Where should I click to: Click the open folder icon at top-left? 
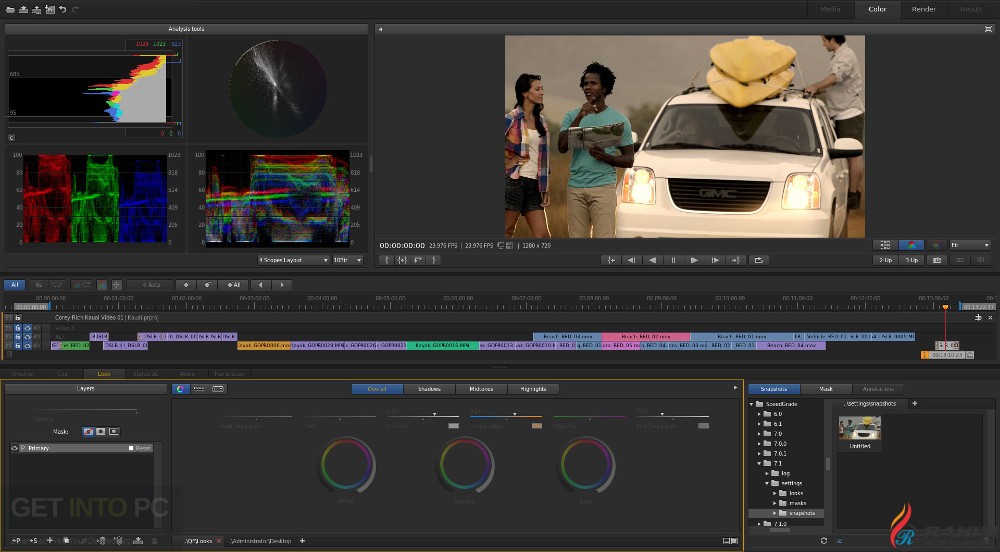click(10, 9)
